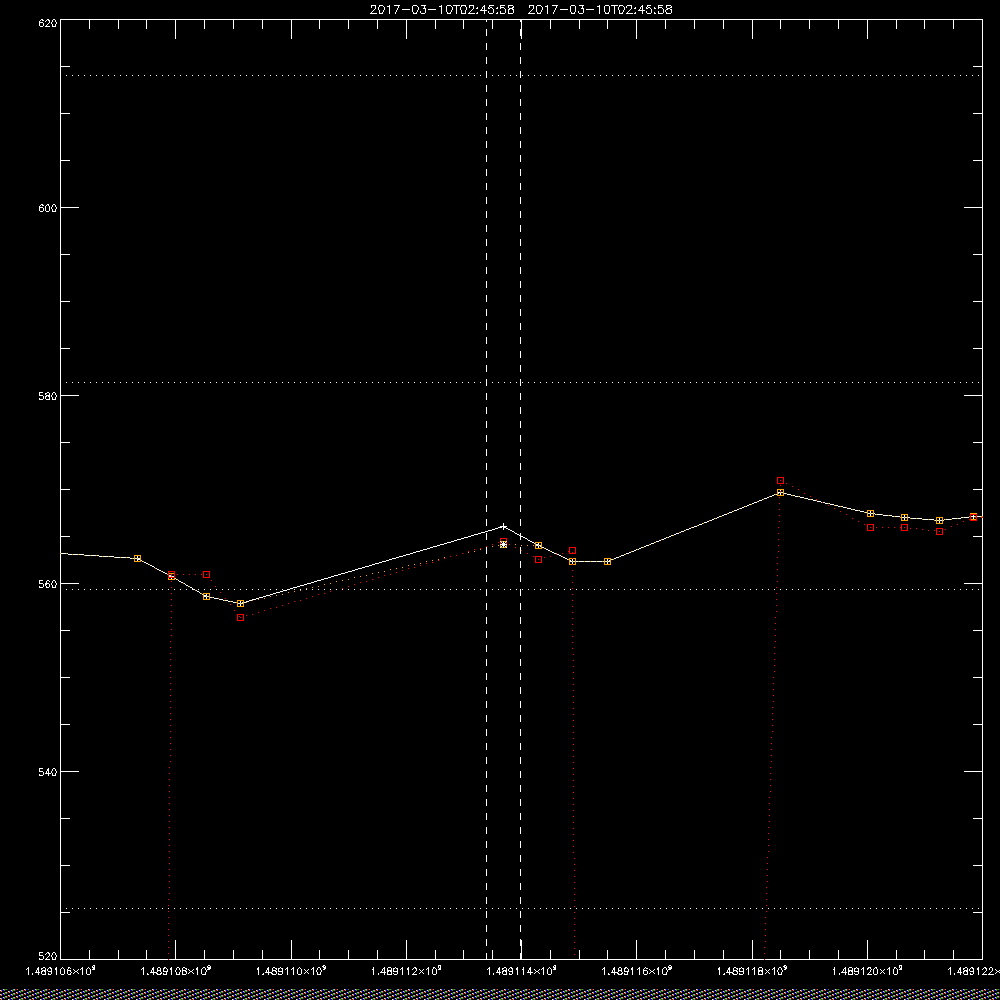Click the 1.489108×10⁹ x-axis label
Screen dimensions: 1000x1000
[176, 971]
